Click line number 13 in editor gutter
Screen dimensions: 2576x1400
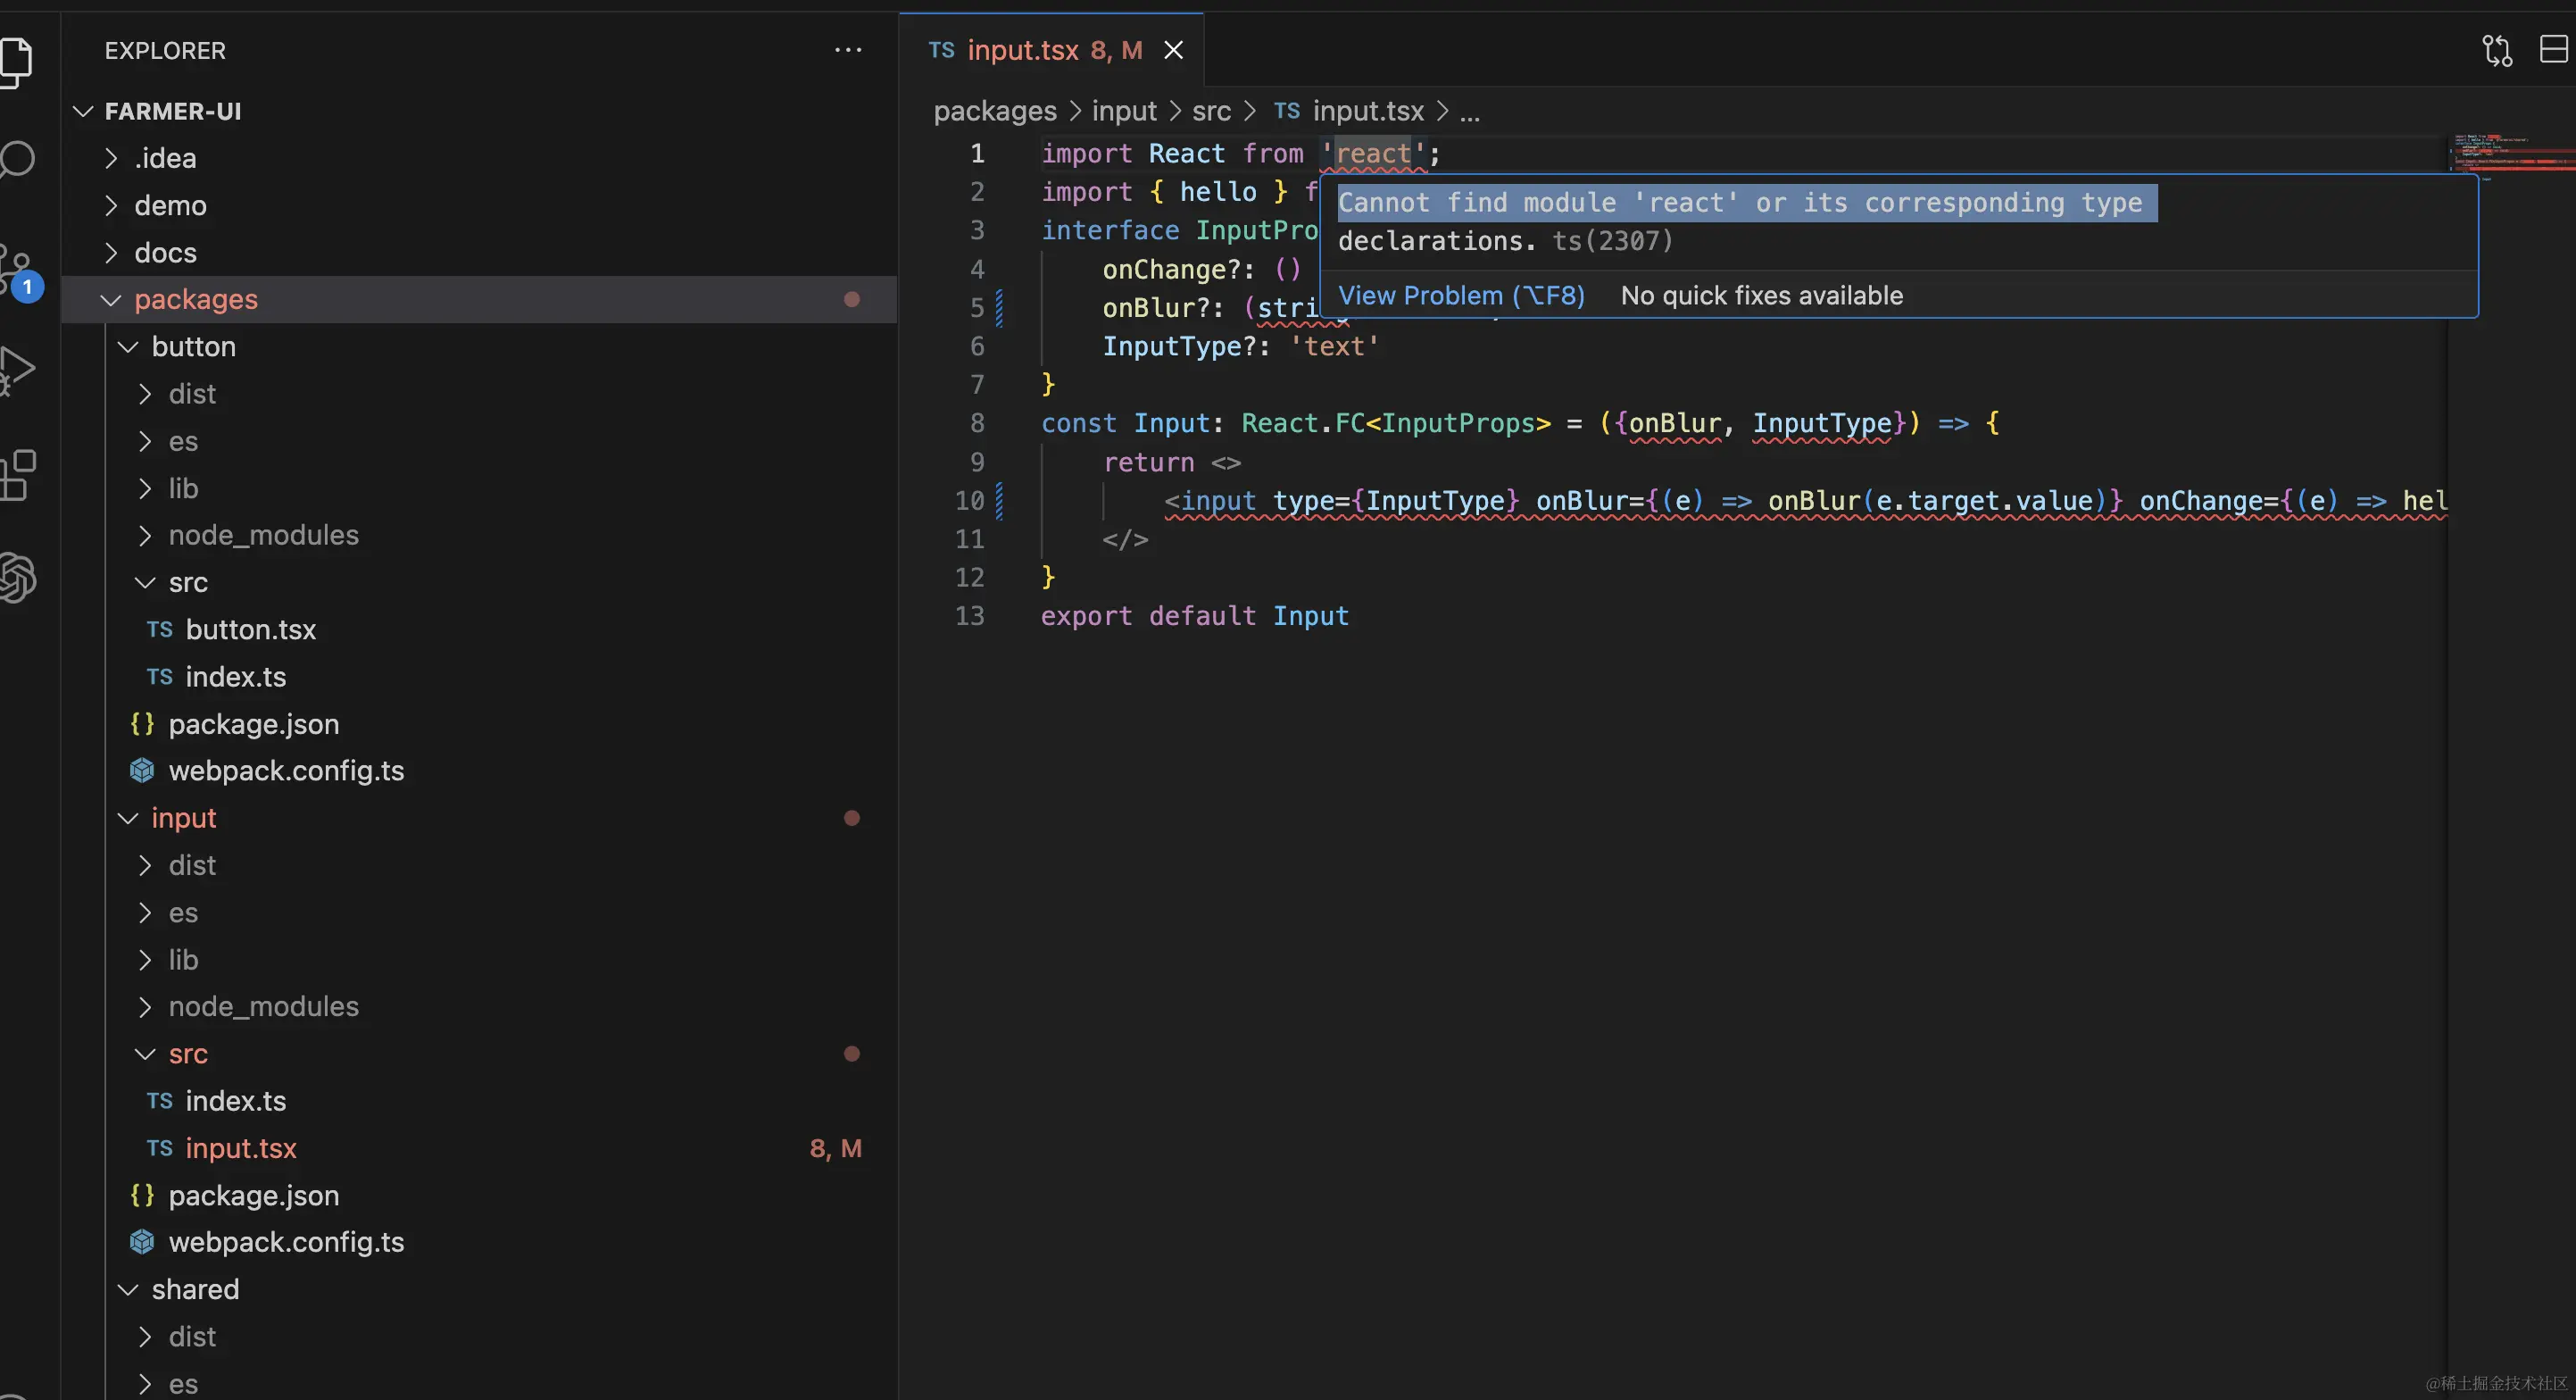(970, 615)
